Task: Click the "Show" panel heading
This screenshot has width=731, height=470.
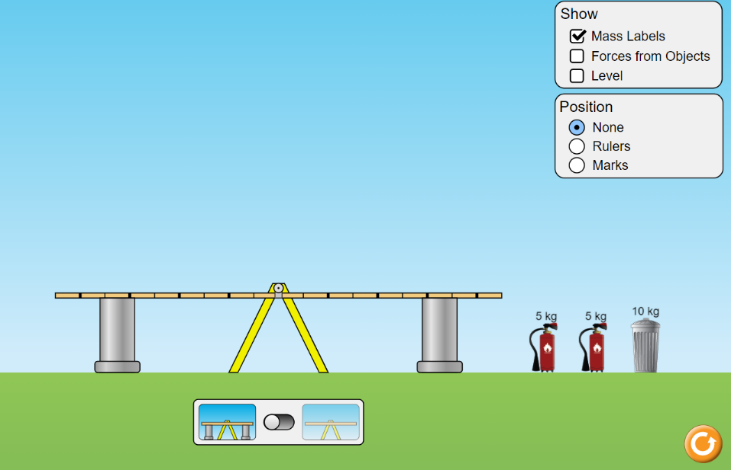Action: tap(579, 14)
